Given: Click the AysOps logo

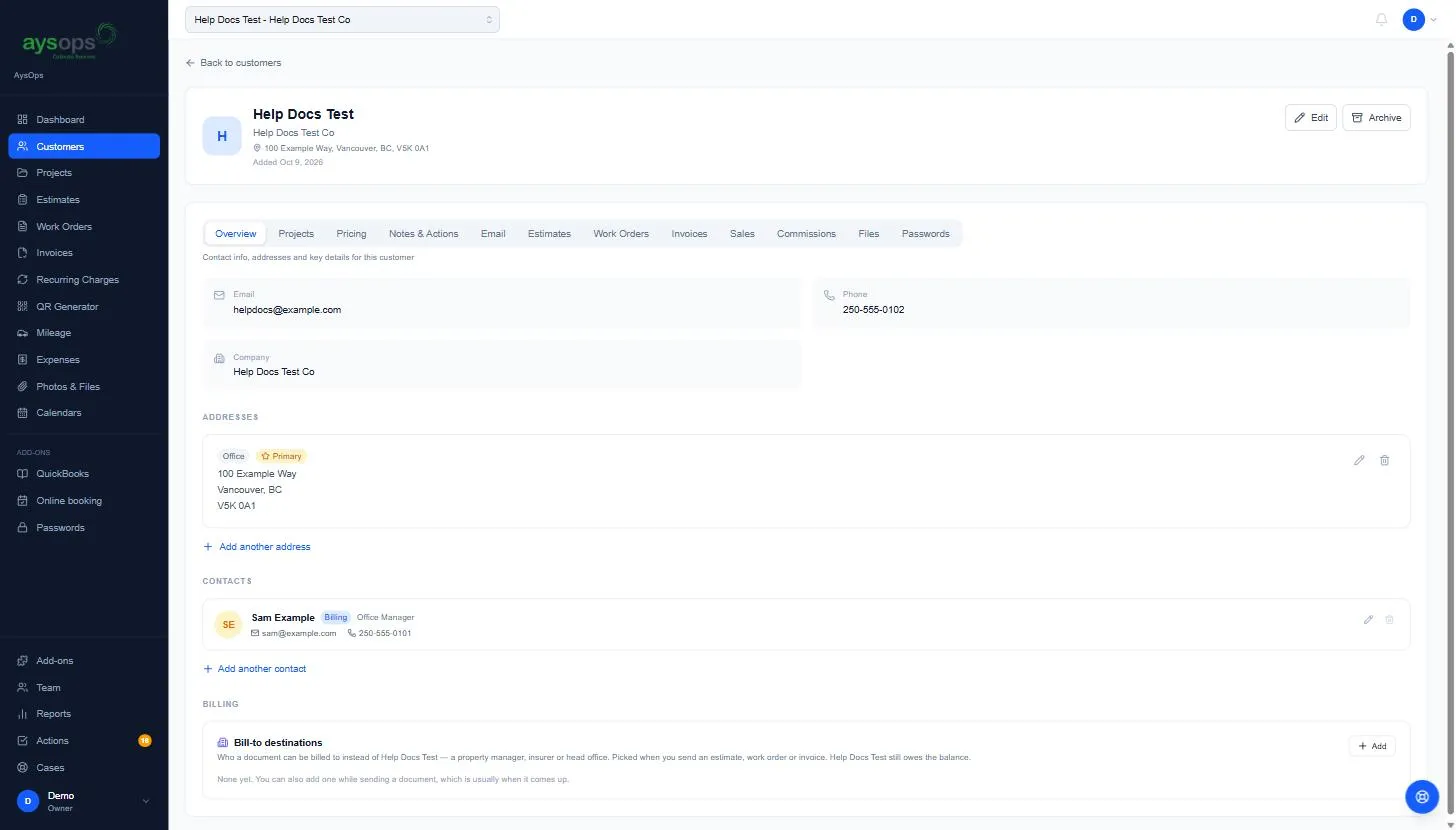Looking at the screenshot, I should click(70, 42).
